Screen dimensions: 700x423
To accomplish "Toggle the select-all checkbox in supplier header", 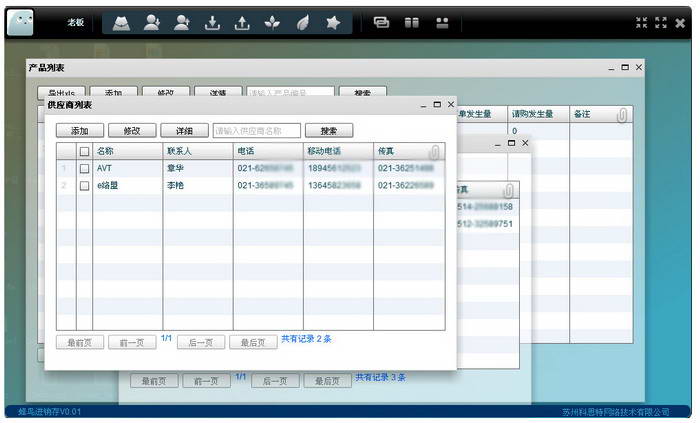I will (84, 152).
